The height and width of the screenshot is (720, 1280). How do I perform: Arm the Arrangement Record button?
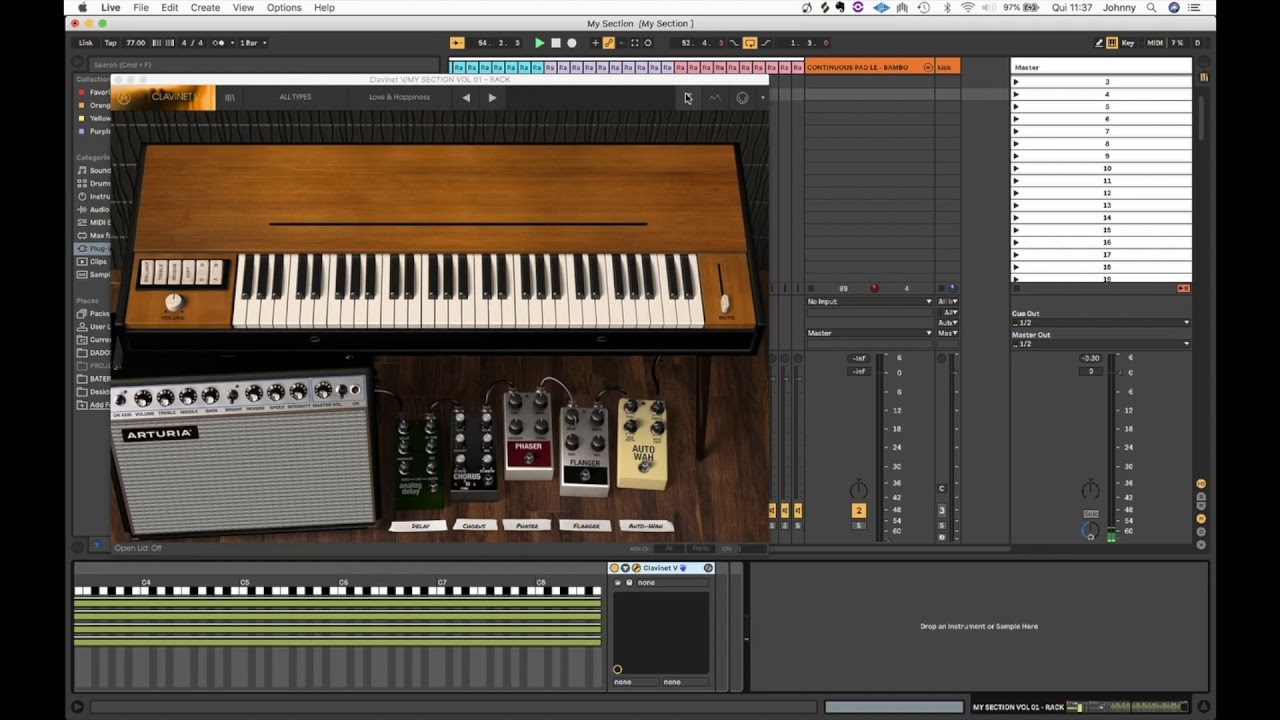[572, 43]
